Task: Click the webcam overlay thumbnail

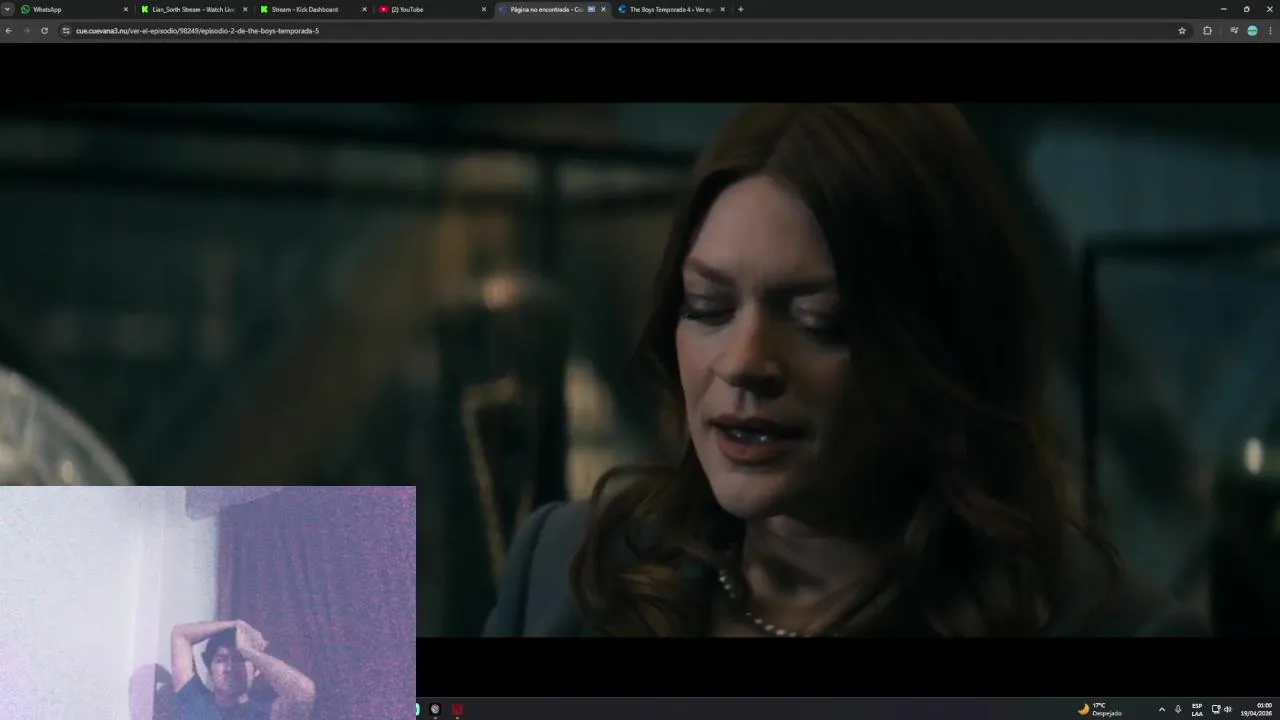Action: pyautogui.click(x=208, y=603)
